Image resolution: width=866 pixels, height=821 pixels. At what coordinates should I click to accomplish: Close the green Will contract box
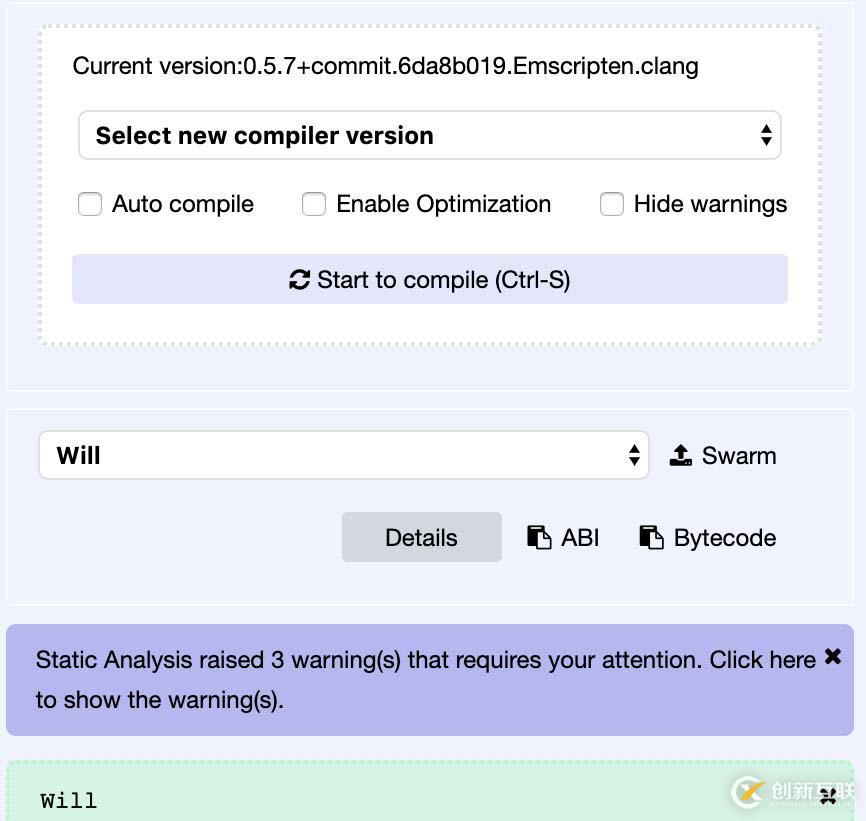[x=828, y=797]
